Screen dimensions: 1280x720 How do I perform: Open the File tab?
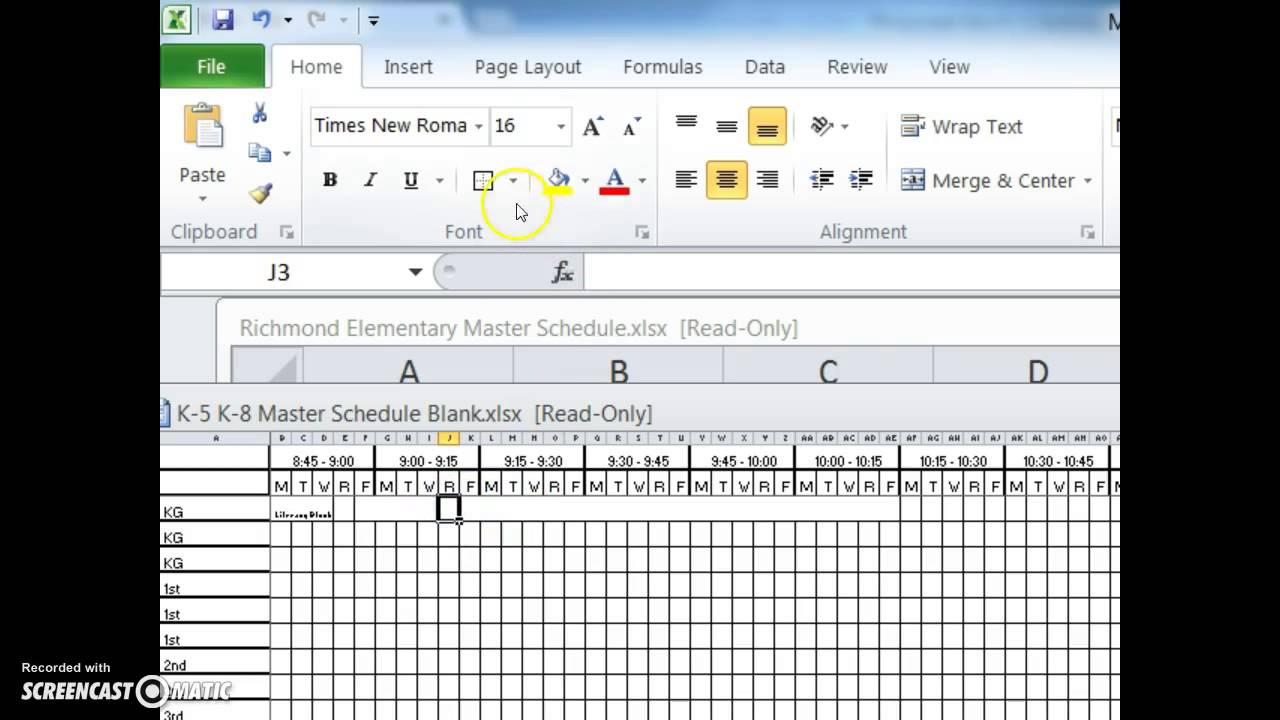click(x=211, y=66)
